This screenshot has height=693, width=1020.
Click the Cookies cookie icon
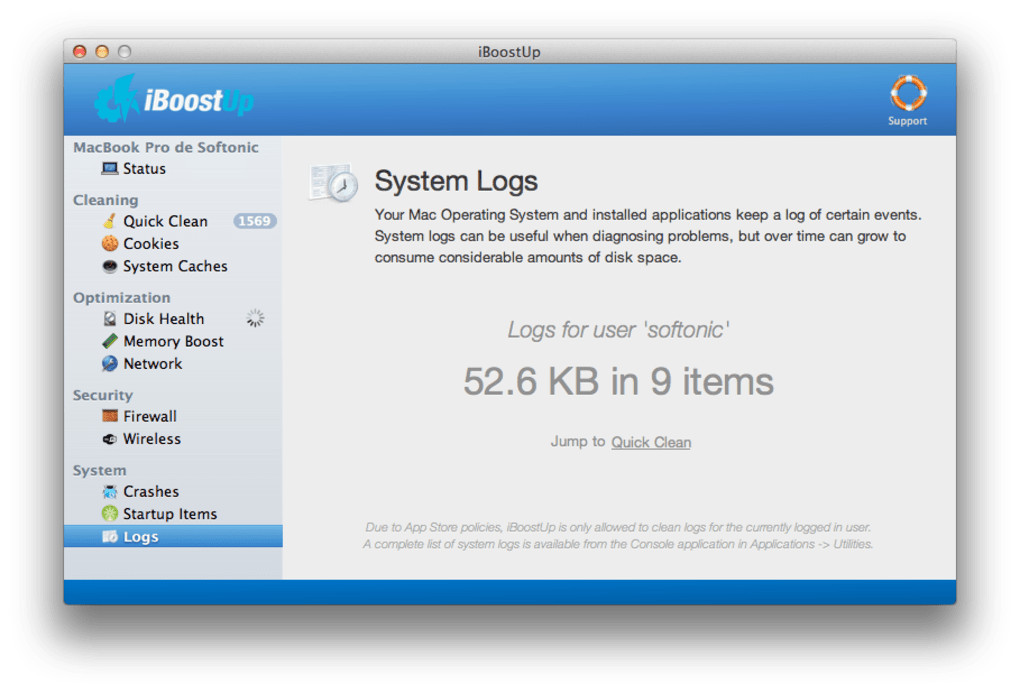110,243
